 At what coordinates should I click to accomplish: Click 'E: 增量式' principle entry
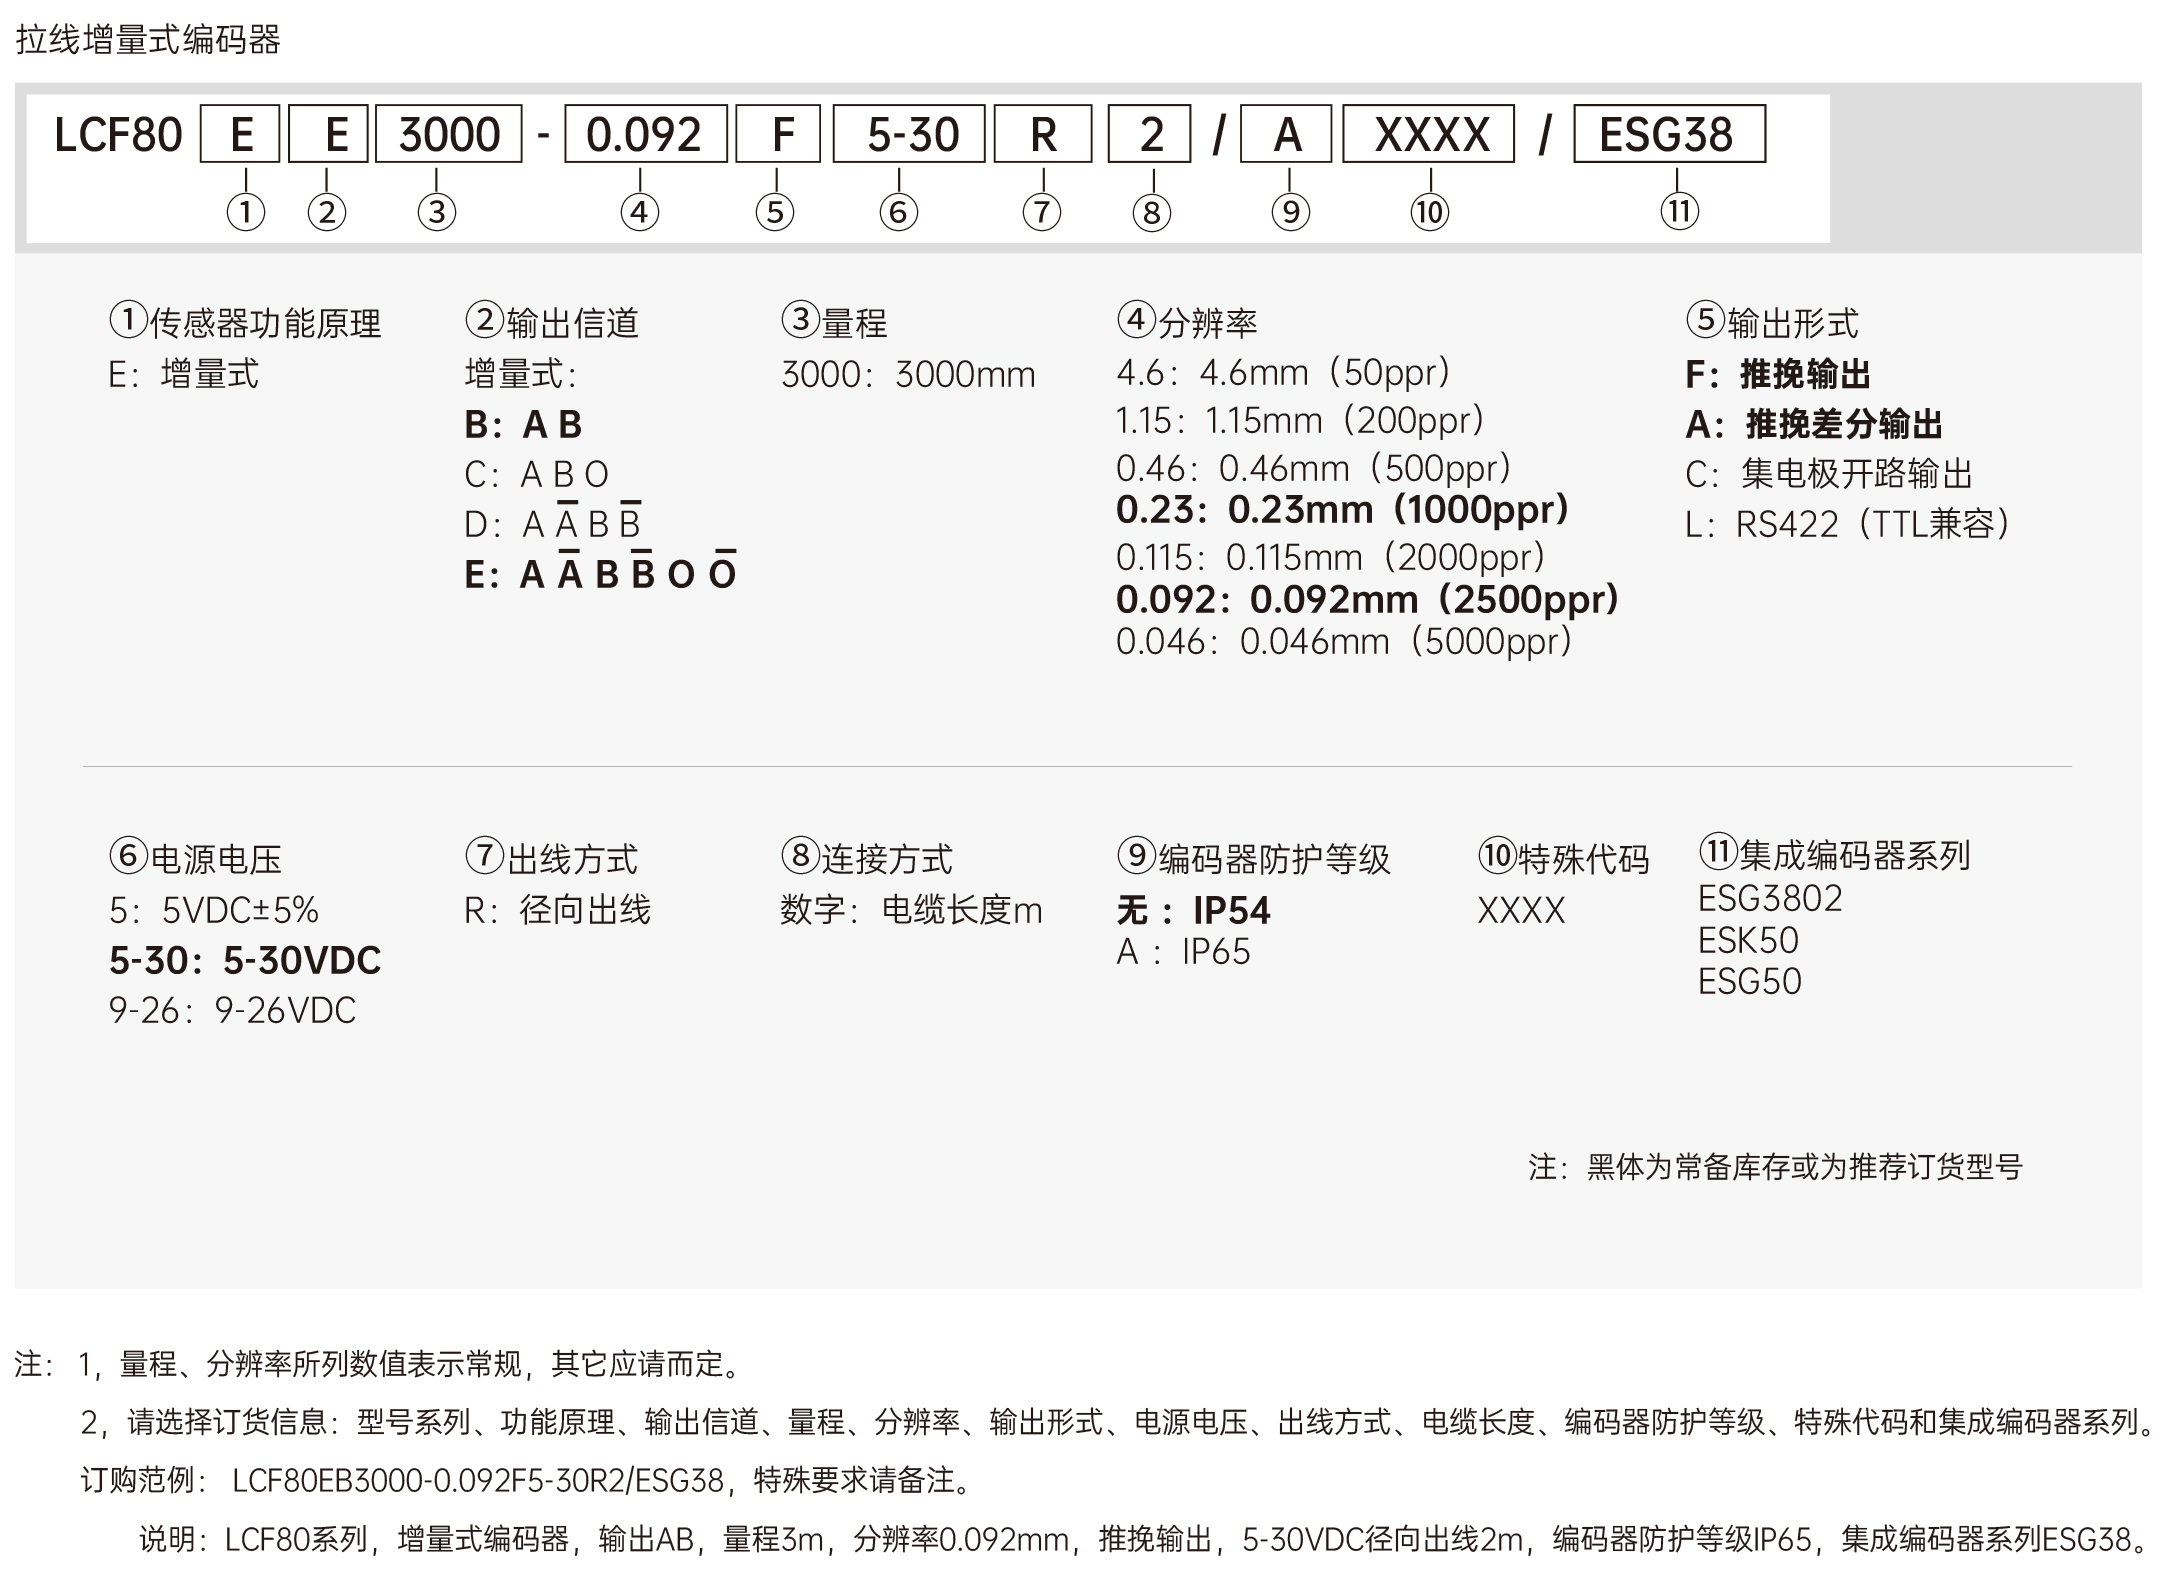click(183, 375)
